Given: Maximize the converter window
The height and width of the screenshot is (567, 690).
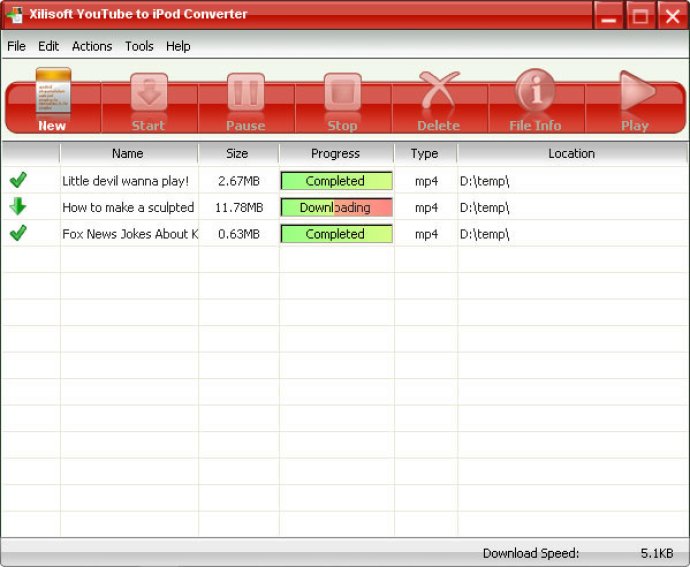Looking at the screenshot, I should (x=640, y=16).
